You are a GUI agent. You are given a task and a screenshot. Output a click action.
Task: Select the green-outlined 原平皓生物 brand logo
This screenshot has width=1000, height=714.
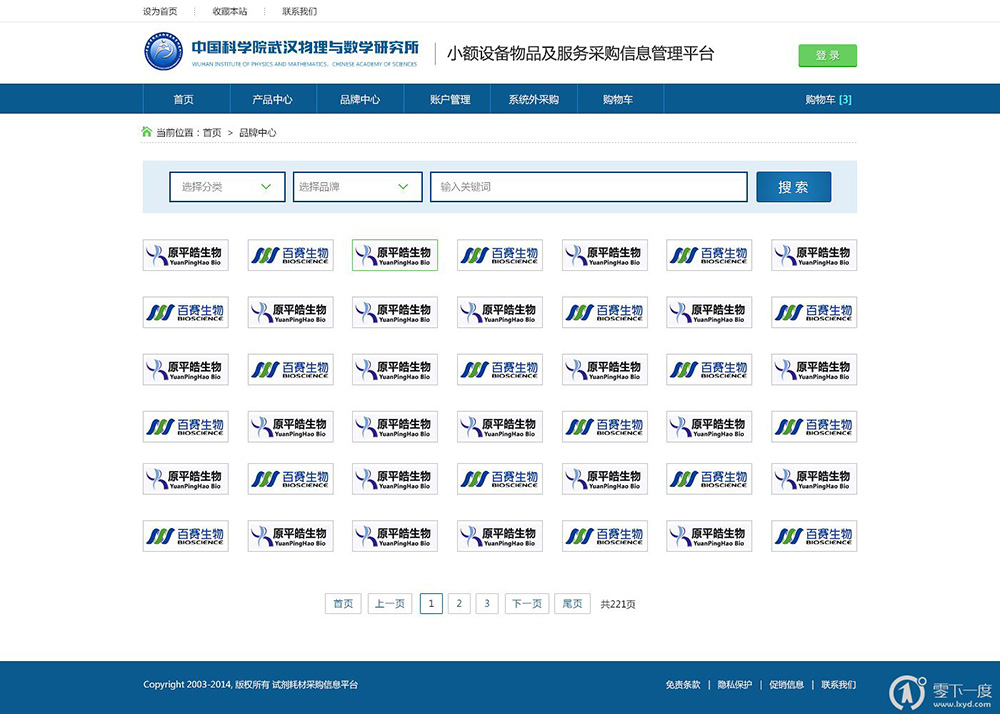pyautogui.click(x=395, y=255)
